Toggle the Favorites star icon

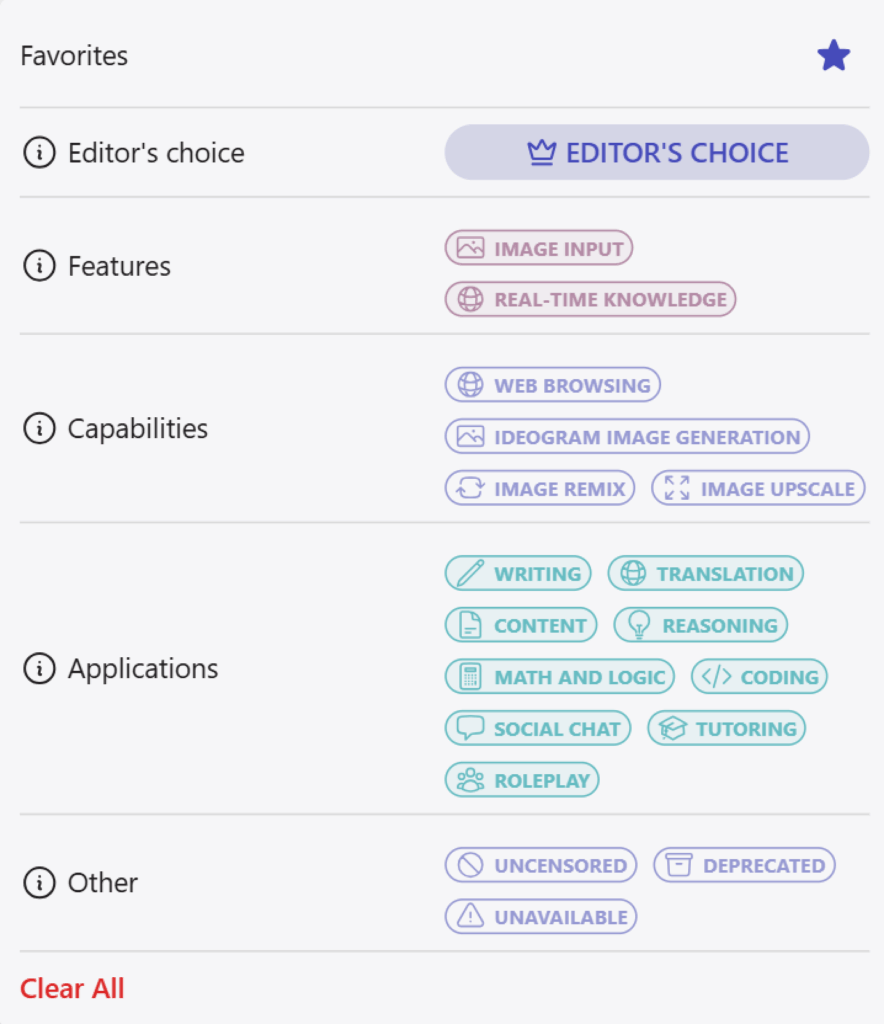[x=834, y=56]
